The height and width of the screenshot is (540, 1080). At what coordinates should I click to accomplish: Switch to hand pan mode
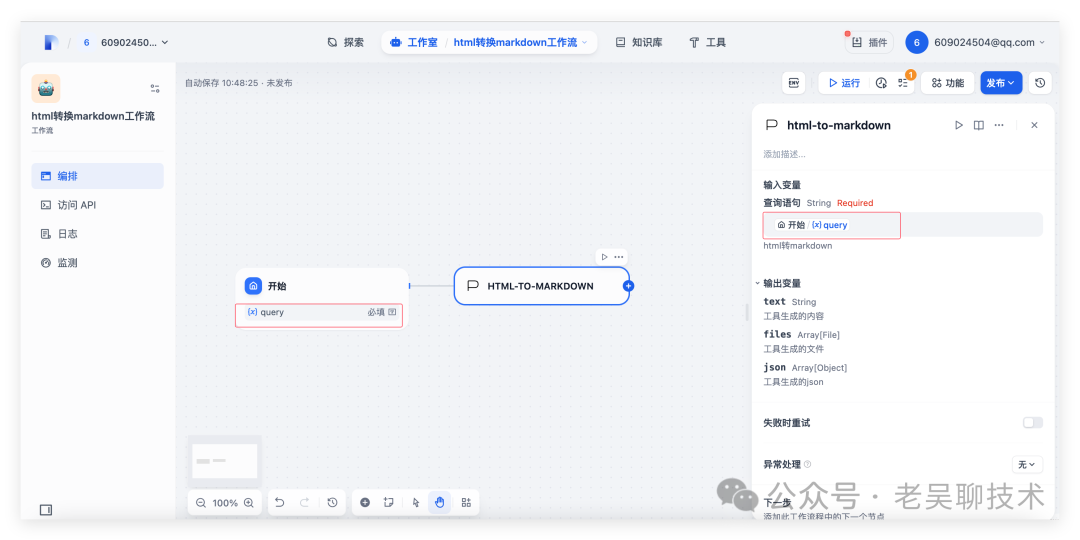(439, 503)
